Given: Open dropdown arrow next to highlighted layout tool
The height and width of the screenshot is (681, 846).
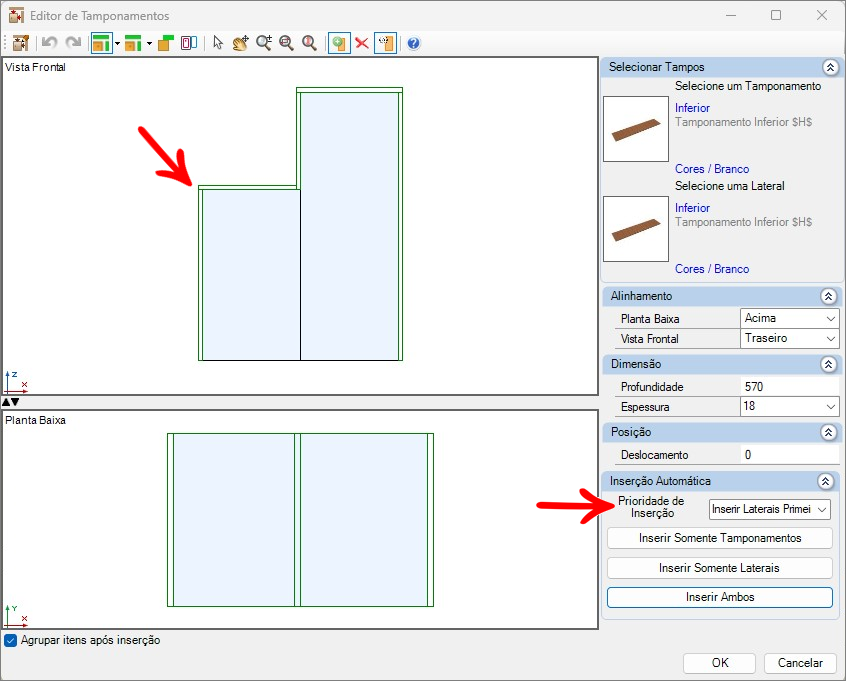Looking at the screenshot, I should click(117, 43).
